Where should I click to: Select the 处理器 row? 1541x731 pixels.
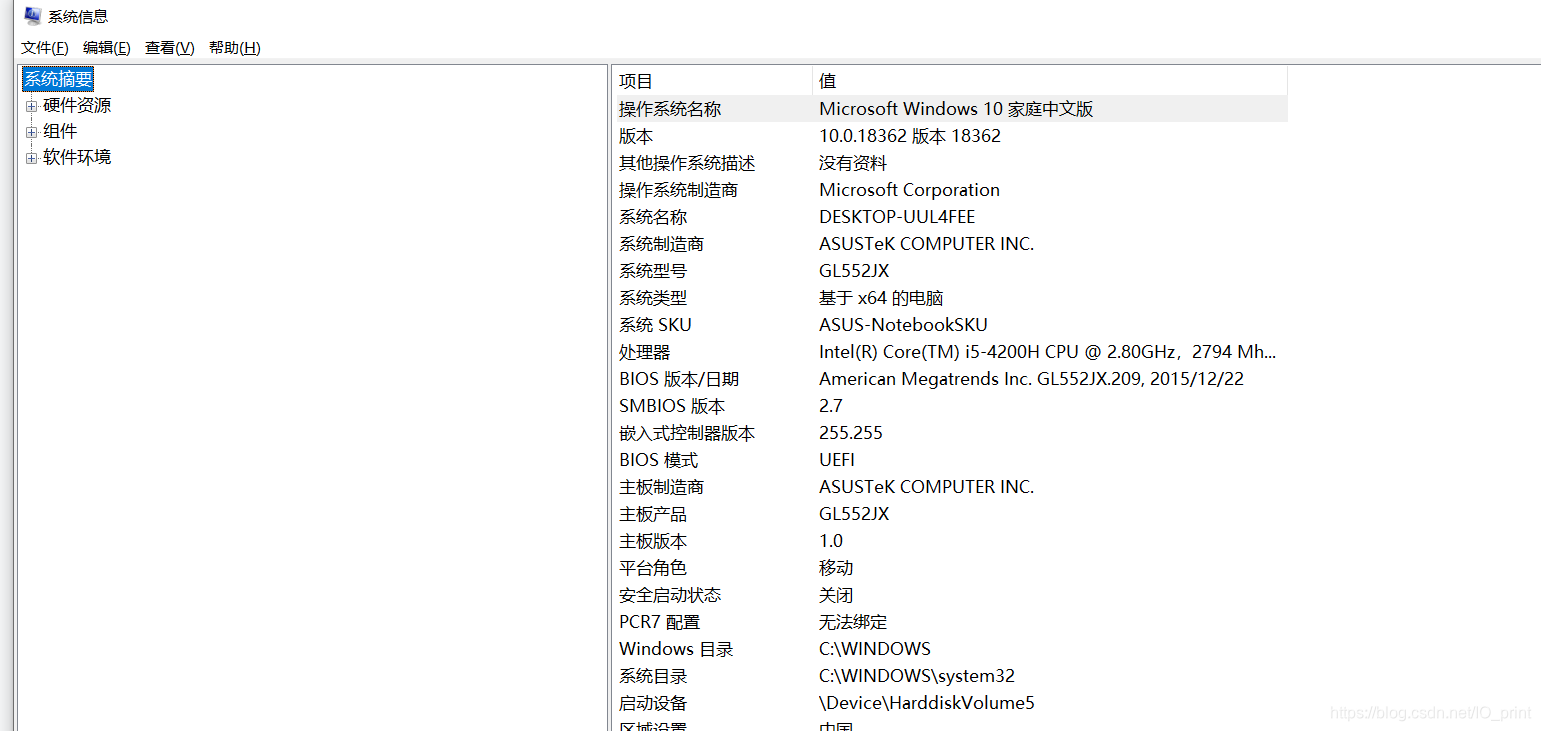[x=950, y=352]
